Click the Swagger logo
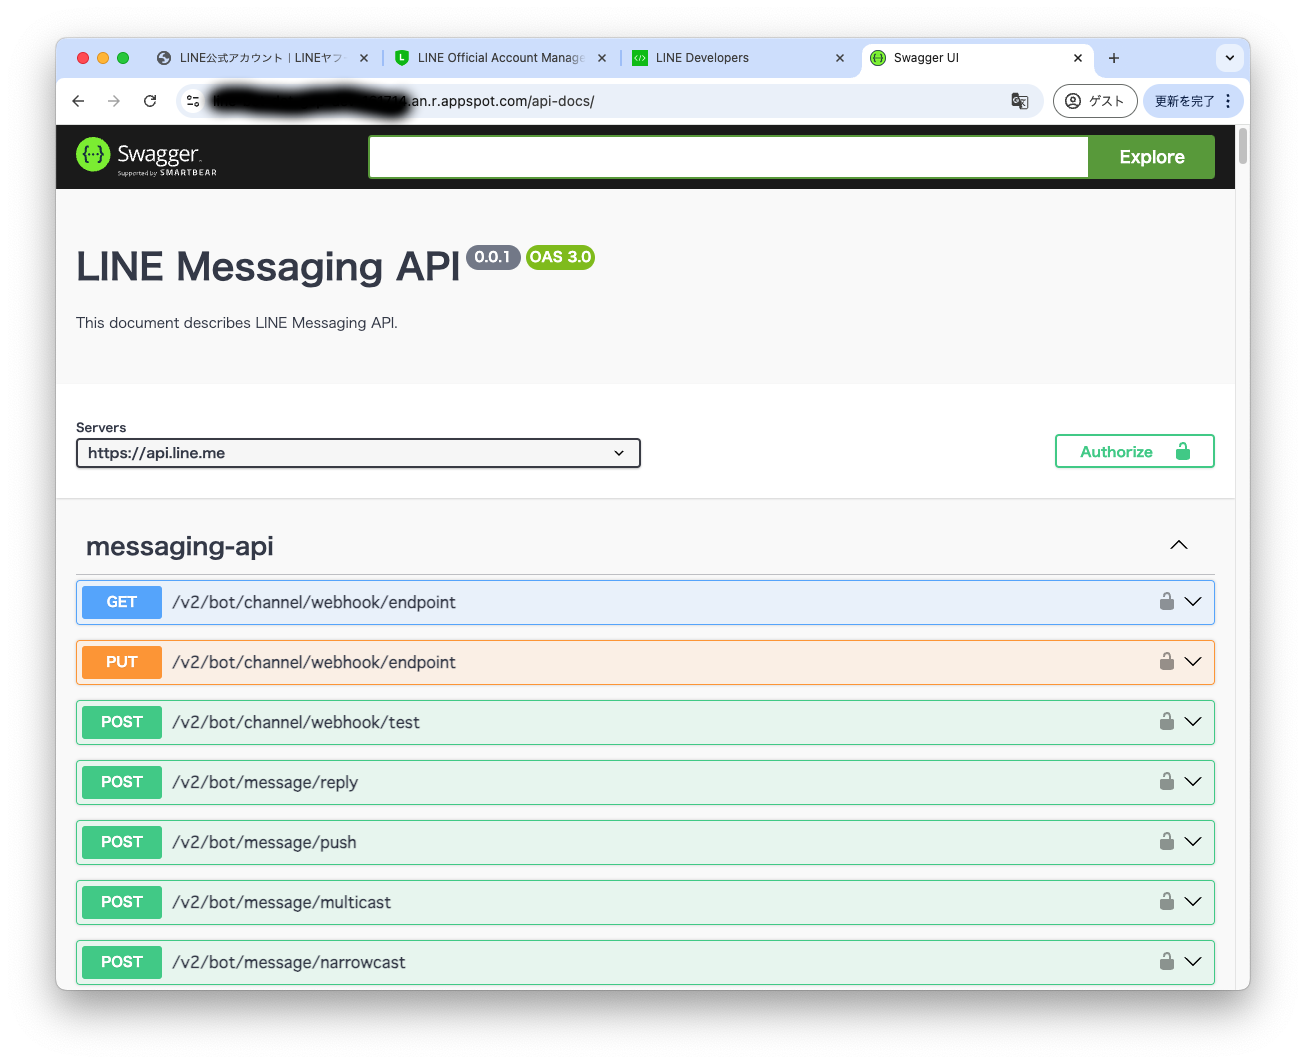This screenshot has width=1306, height=1064. (147, 156)
